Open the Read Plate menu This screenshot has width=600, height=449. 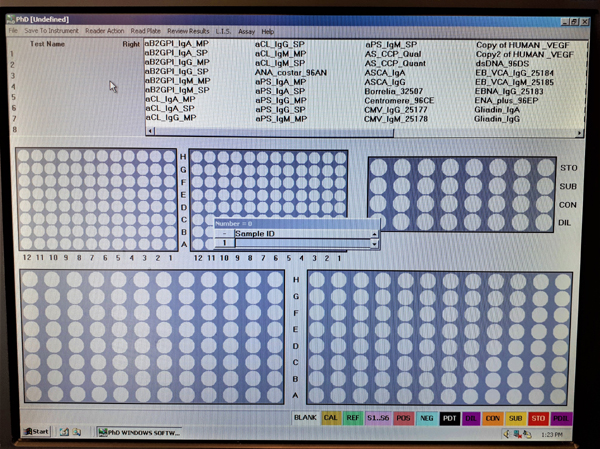click(x=146, y=31)
